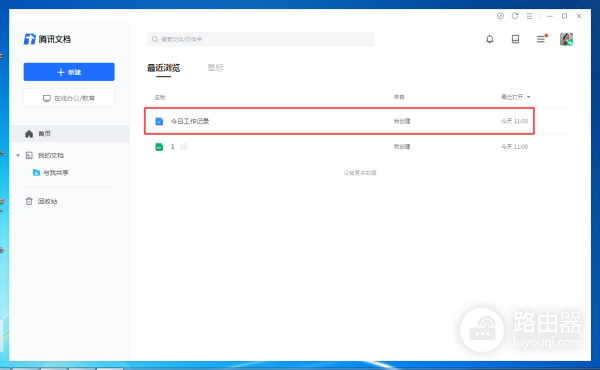The width and height of the screenshot is (600, 370).
Task: Switch to the 星标 tab
Action: tap(215, 68)
